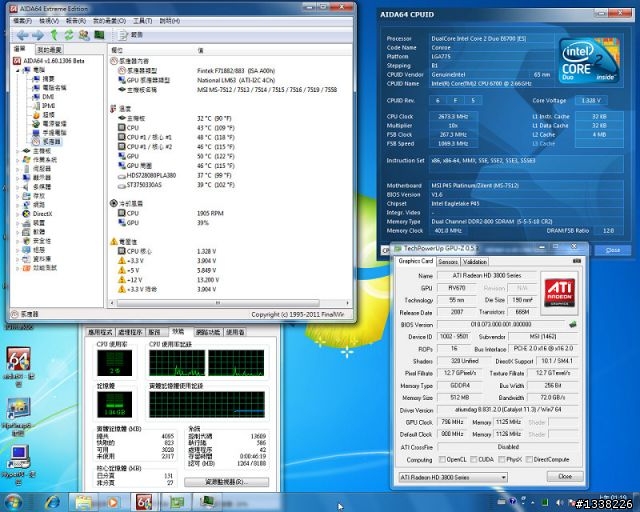Enable the OpenCL checkbox in GPU-Z
This screenshot has height=512, width=640.
(x=442, y=460)
